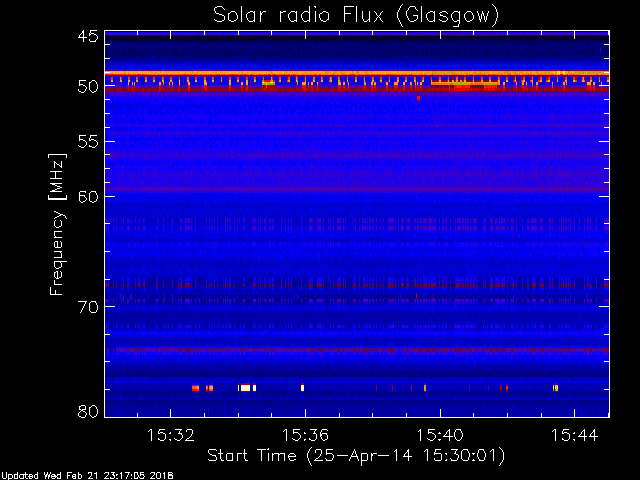Click the 55 MHz tick label
The height and width of the screenshot is (480, 640).
88,142
